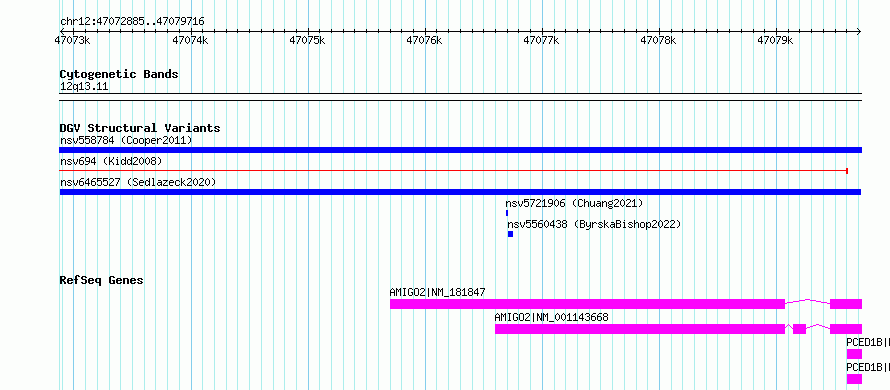The width and height of the screenshot is (890, 390).
Task: Click the red end cap of nsv694
Action: pos(847,170)
